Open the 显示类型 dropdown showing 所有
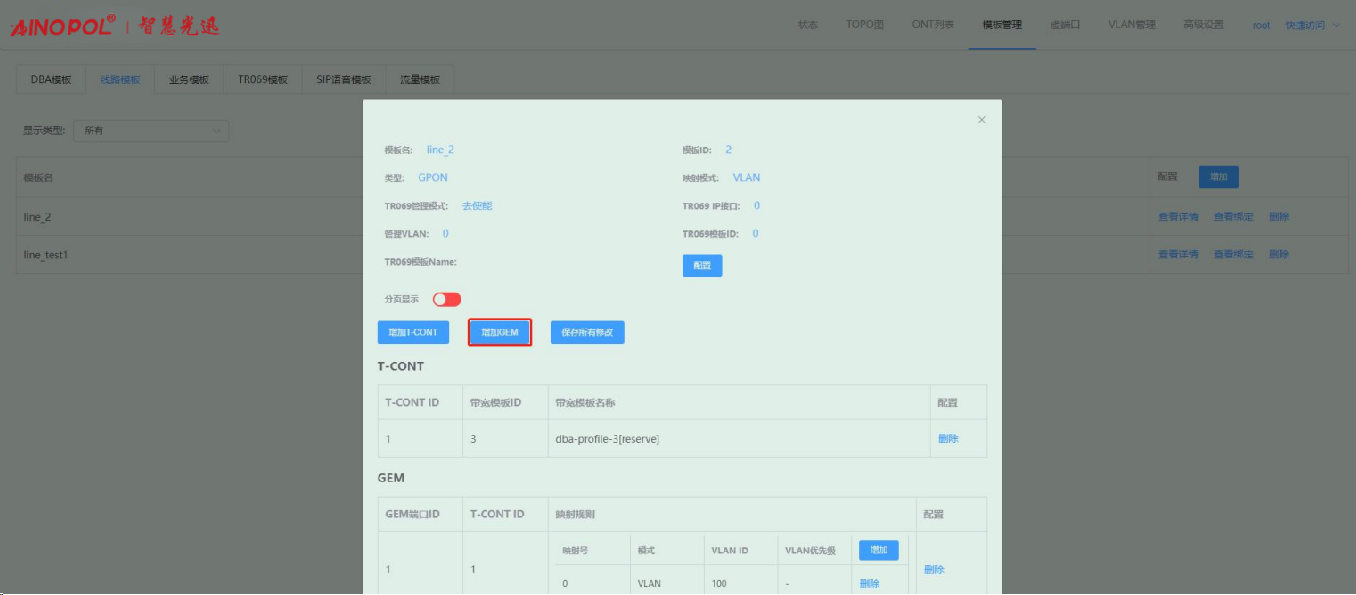Viewport: 1356px width, 595px height. (x=154, y=131)
